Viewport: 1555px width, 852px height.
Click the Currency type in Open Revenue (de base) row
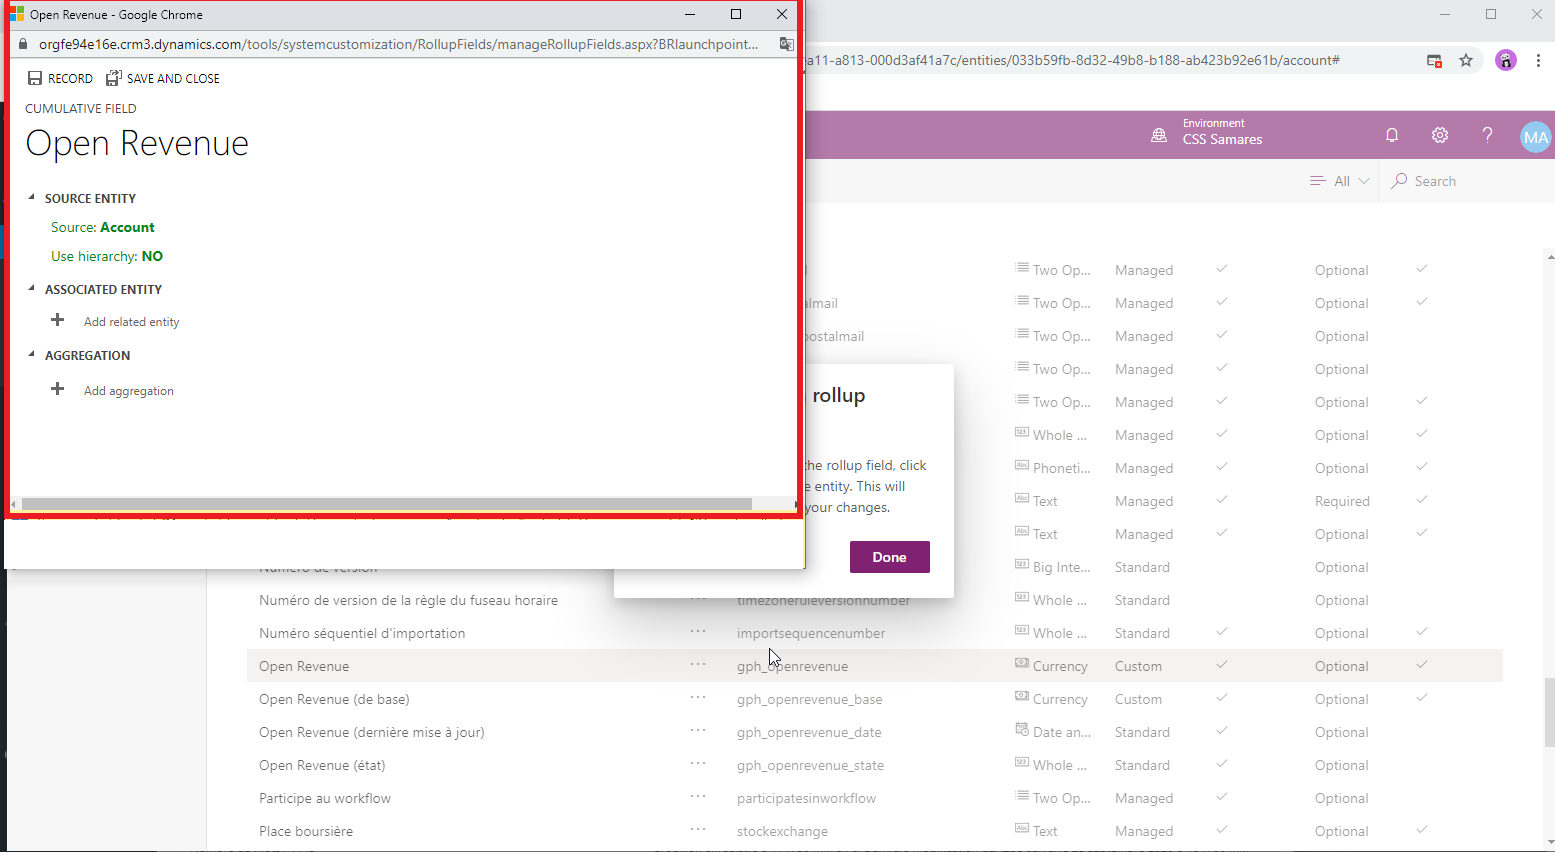point(1051,699)
